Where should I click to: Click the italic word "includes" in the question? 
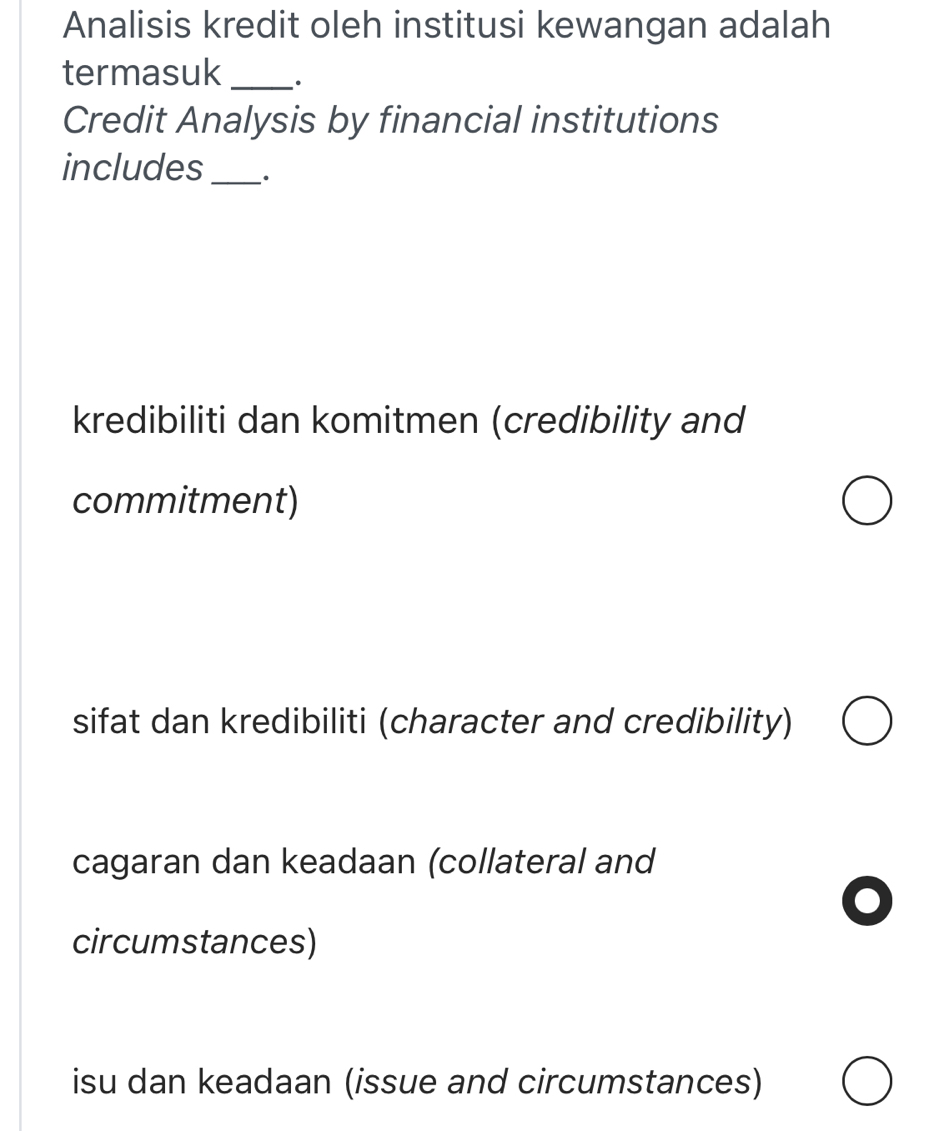coord(132,168)
